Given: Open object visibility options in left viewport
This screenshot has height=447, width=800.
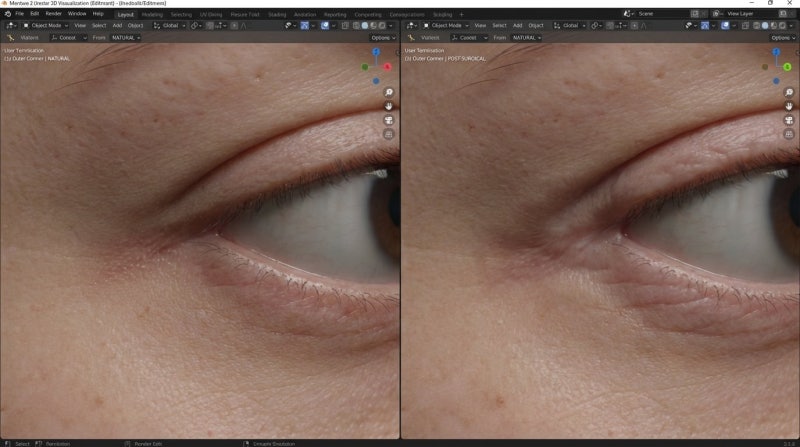Looking at the screenshot, I should 290,26.
